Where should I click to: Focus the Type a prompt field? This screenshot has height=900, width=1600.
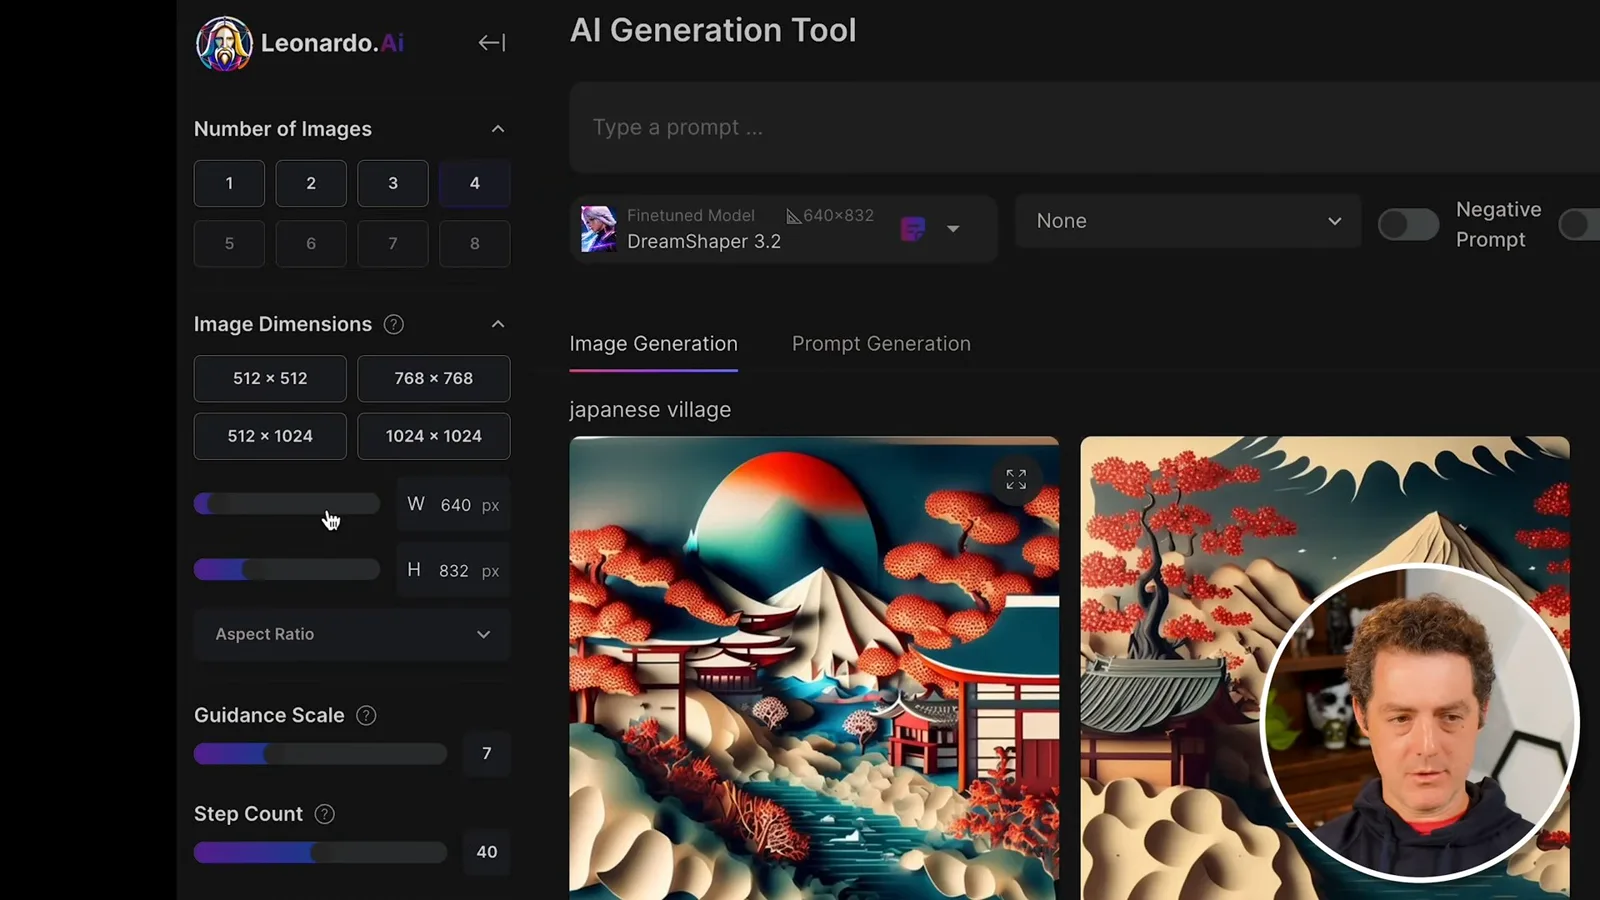[x=1085, y=128]
